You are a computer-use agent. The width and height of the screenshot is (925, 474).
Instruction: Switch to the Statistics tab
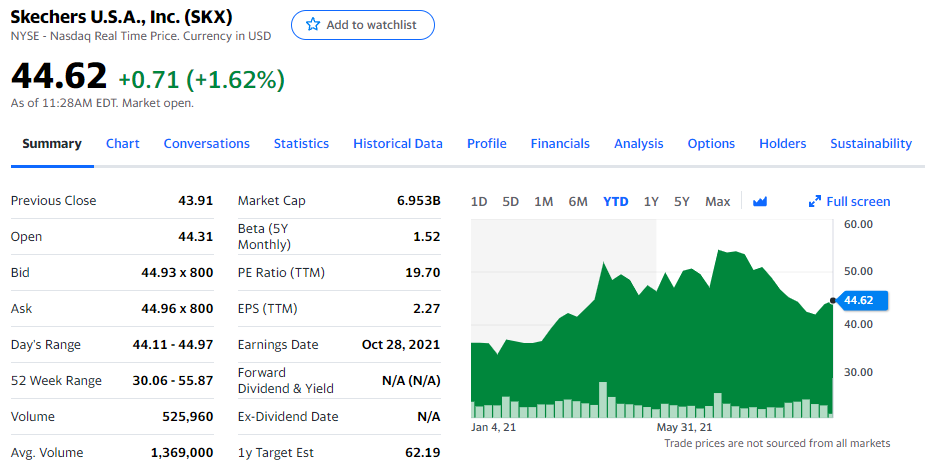click(301, 143)
